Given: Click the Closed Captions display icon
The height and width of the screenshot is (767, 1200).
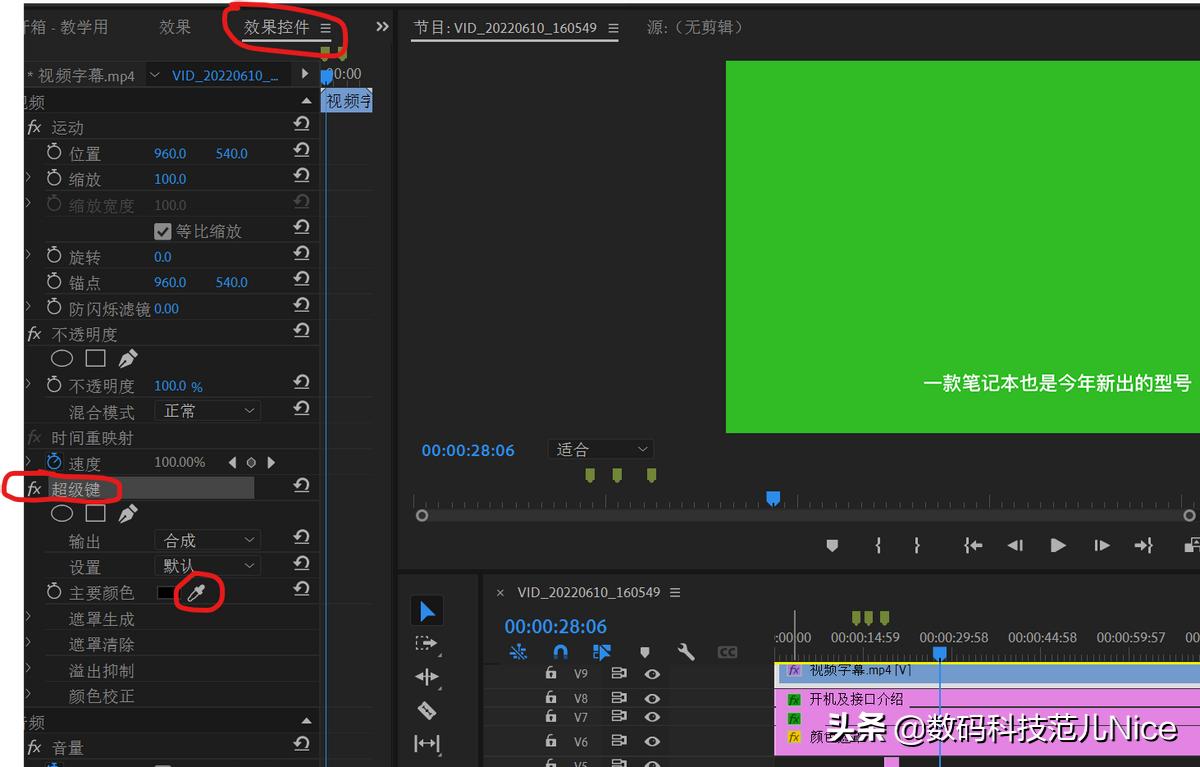Looking at the screenshot, I should click(x=726, y=652).
